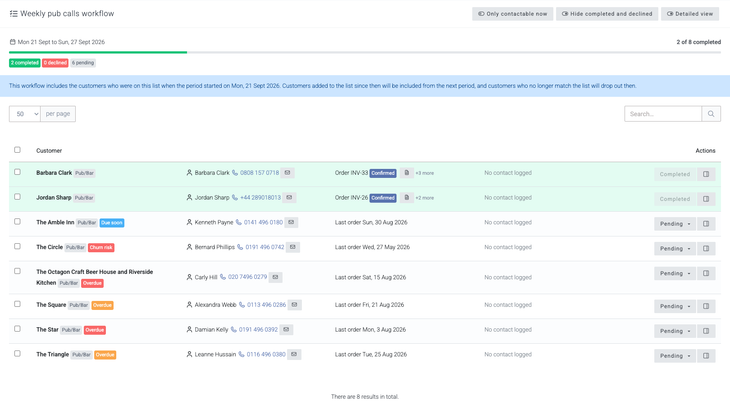Image resolution: width=730 pixels, height=409 pixels.
Task: Open The Star customer link
Action: click(47, 329)
